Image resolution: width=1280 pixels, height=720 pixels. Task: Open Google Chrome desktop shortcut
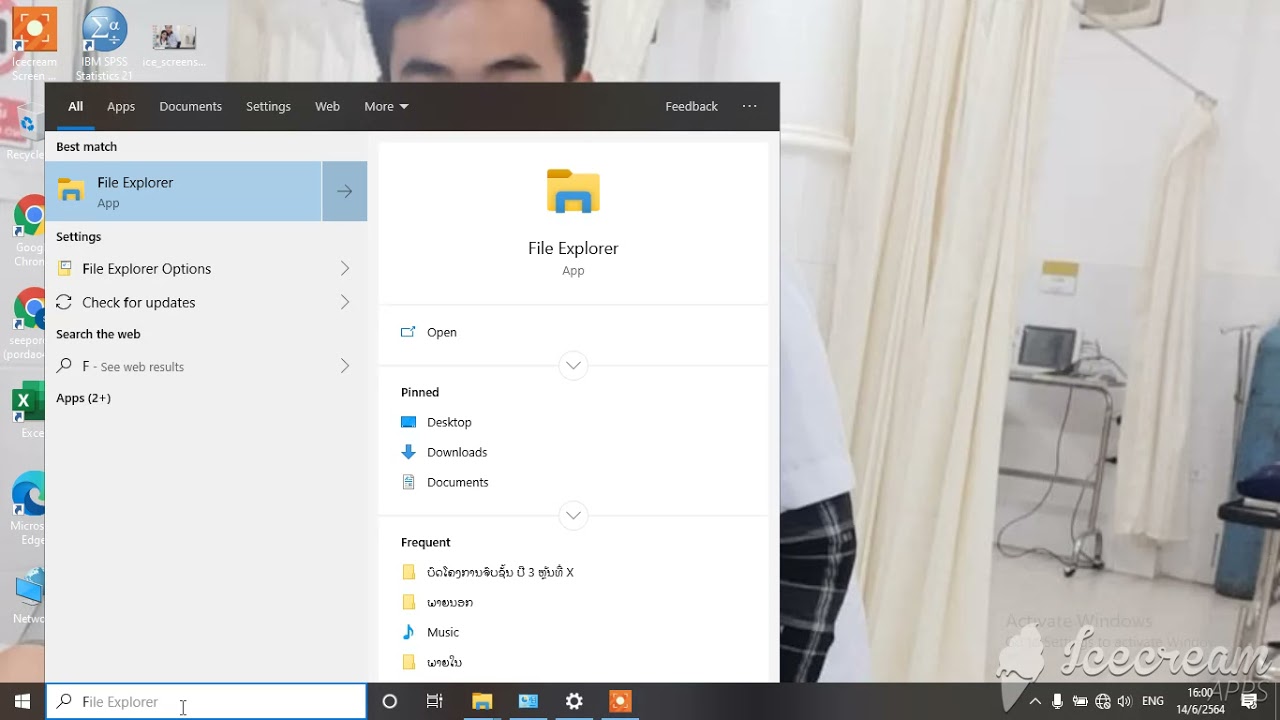(30, 231)
